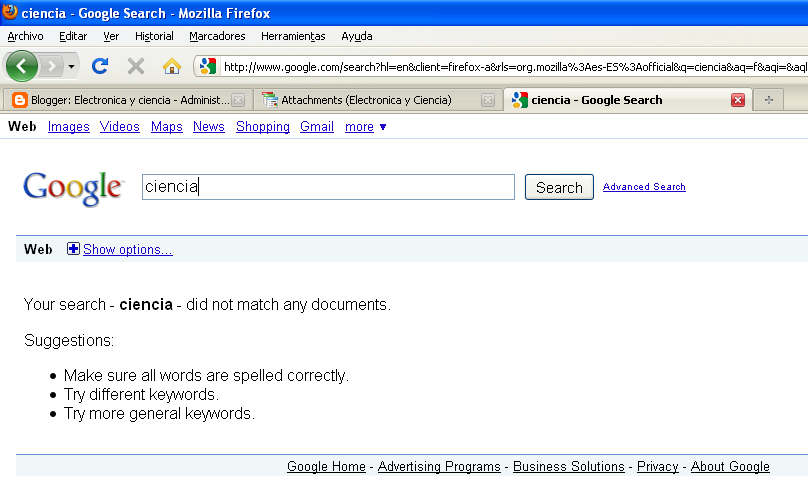Close the ciencia Google Search tab
The width and height of the screenshot is (808, 488).
[737, 100]
